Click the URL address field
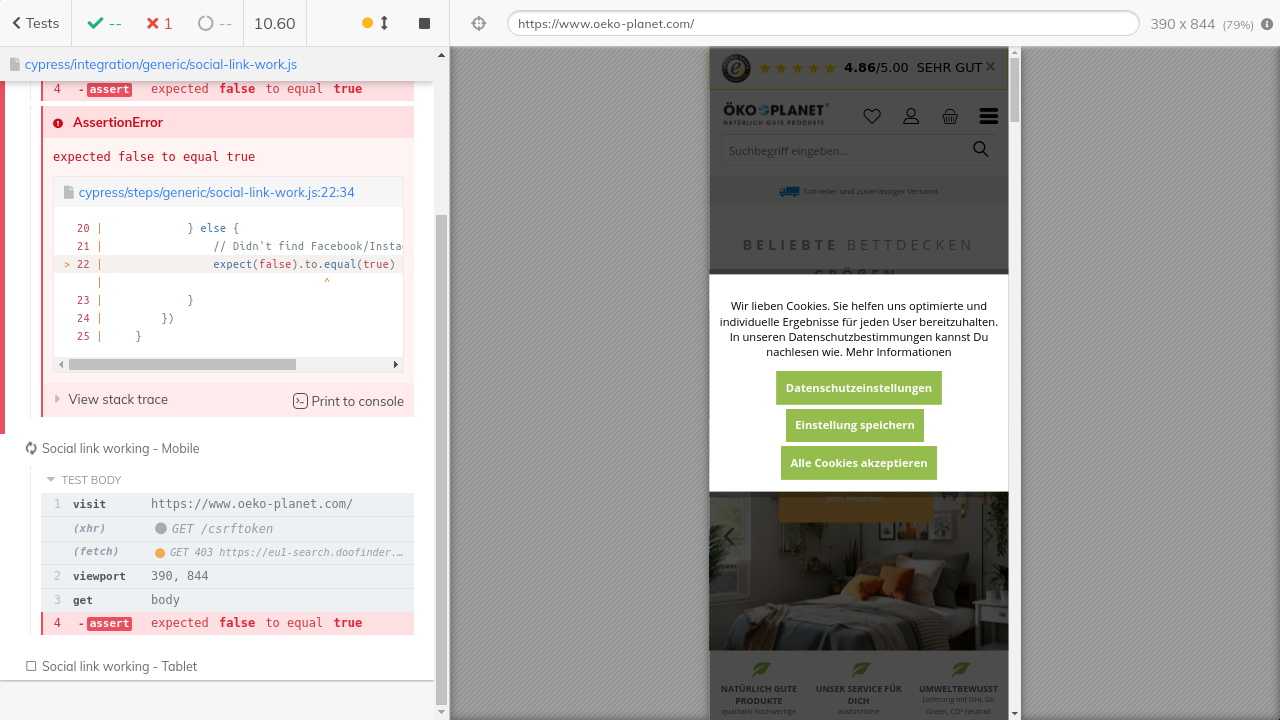This screenshot has height=720, width=1280. click(x=822, y=24)
